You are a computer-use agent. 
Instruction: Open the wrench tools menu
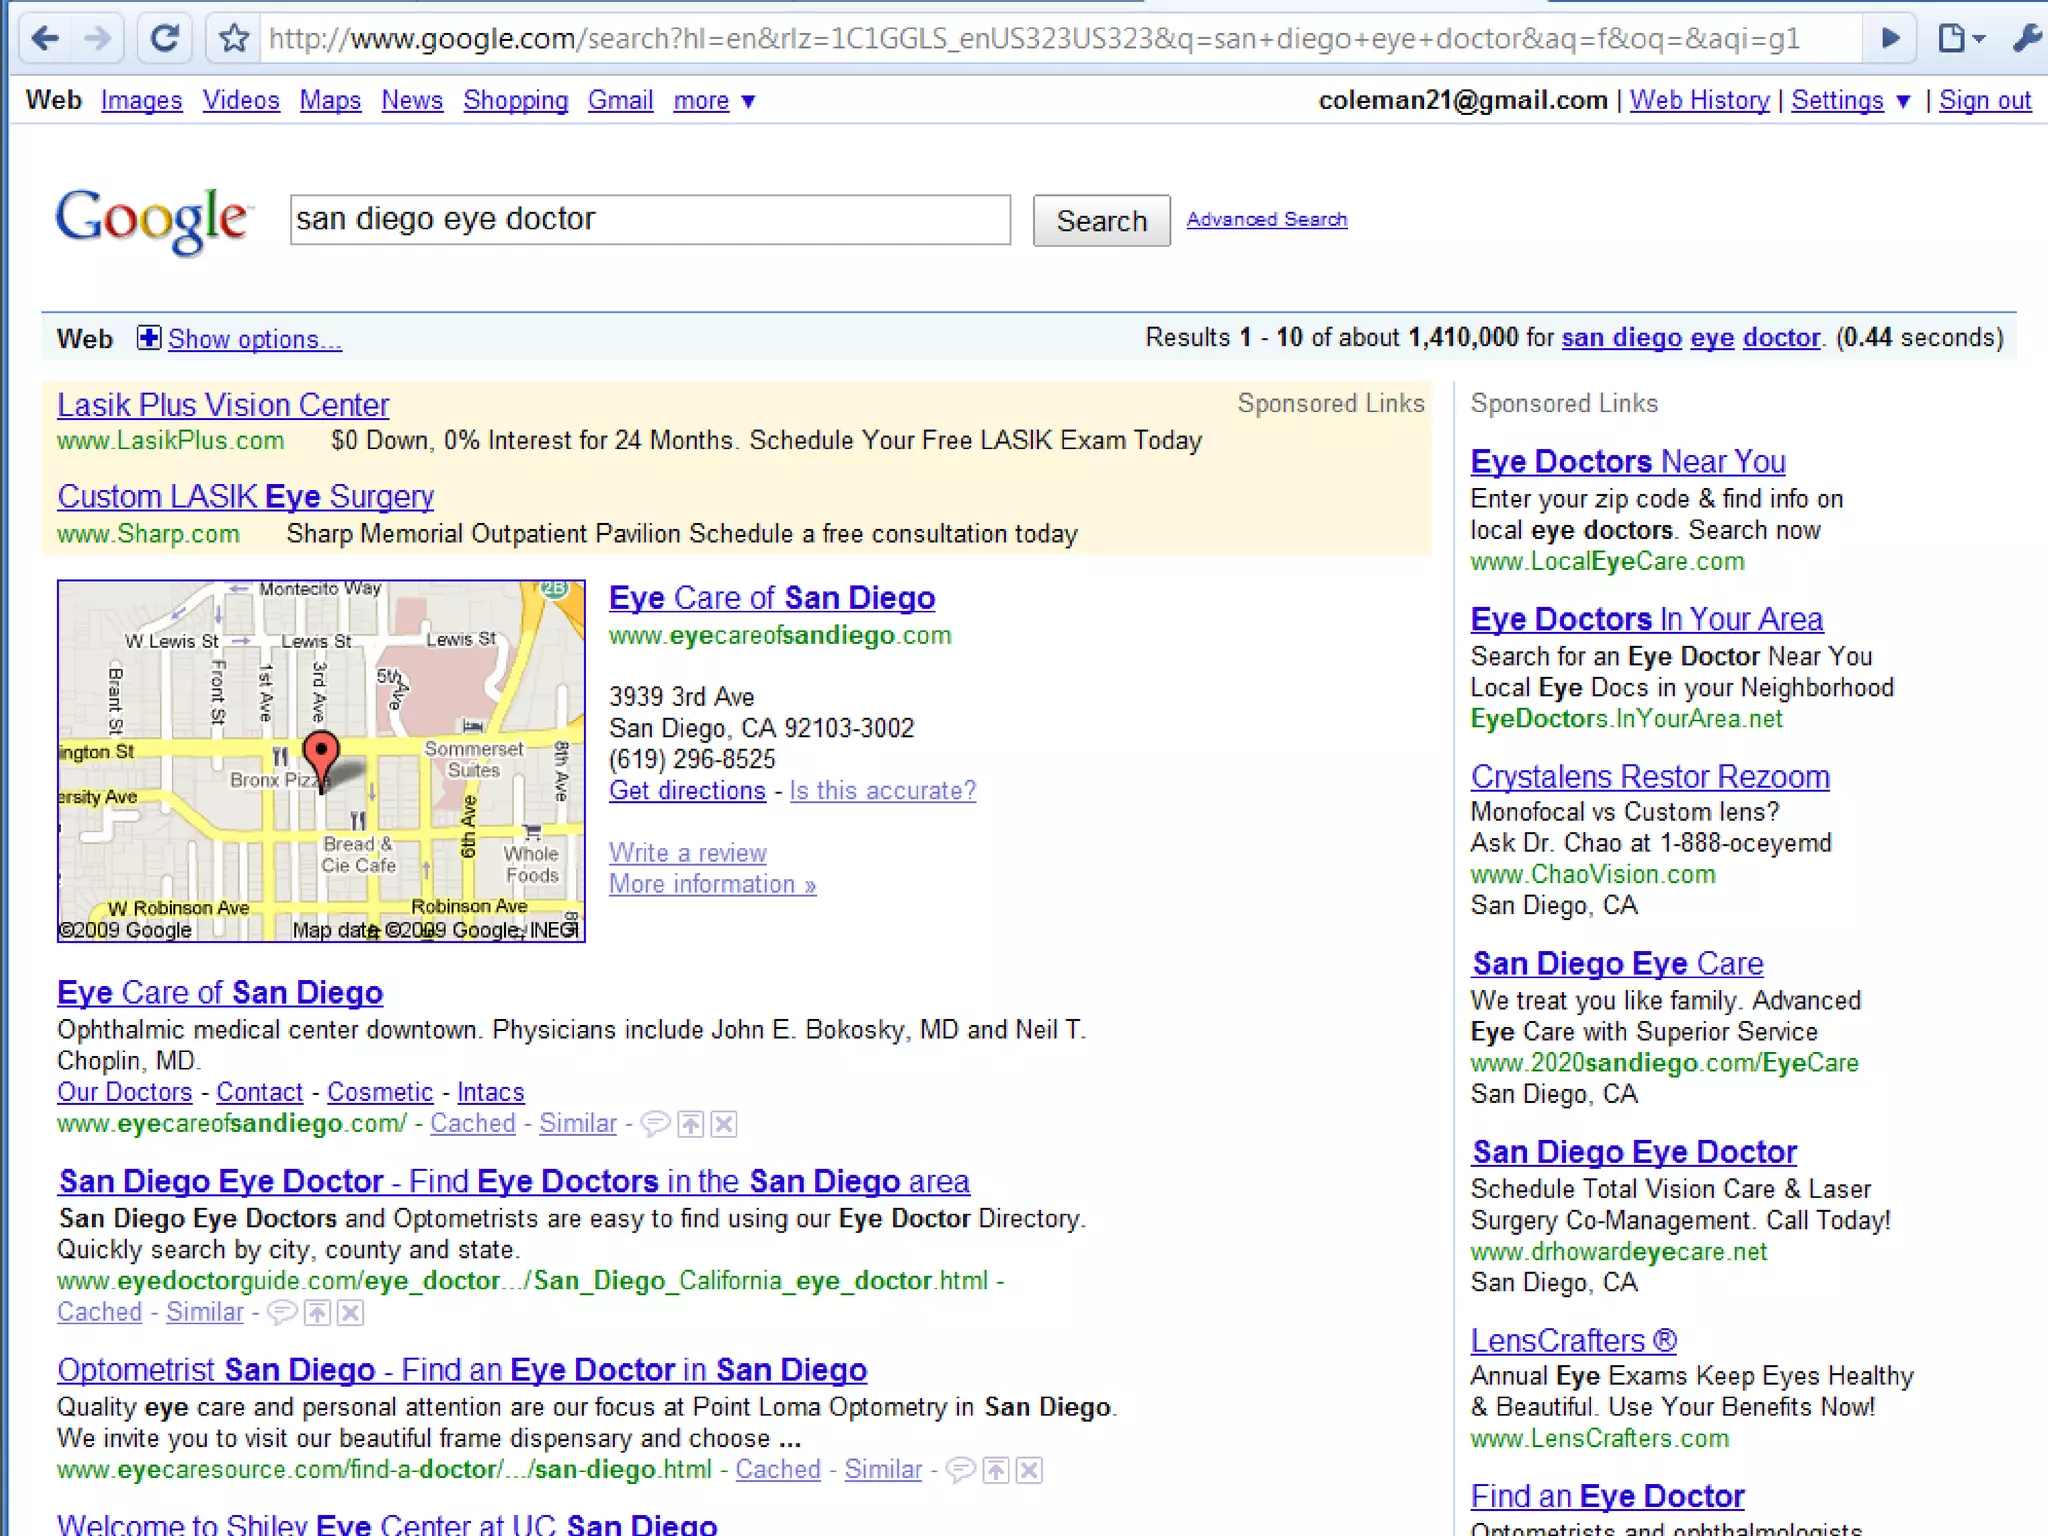pyautogui.click(x=2026, y=38)
